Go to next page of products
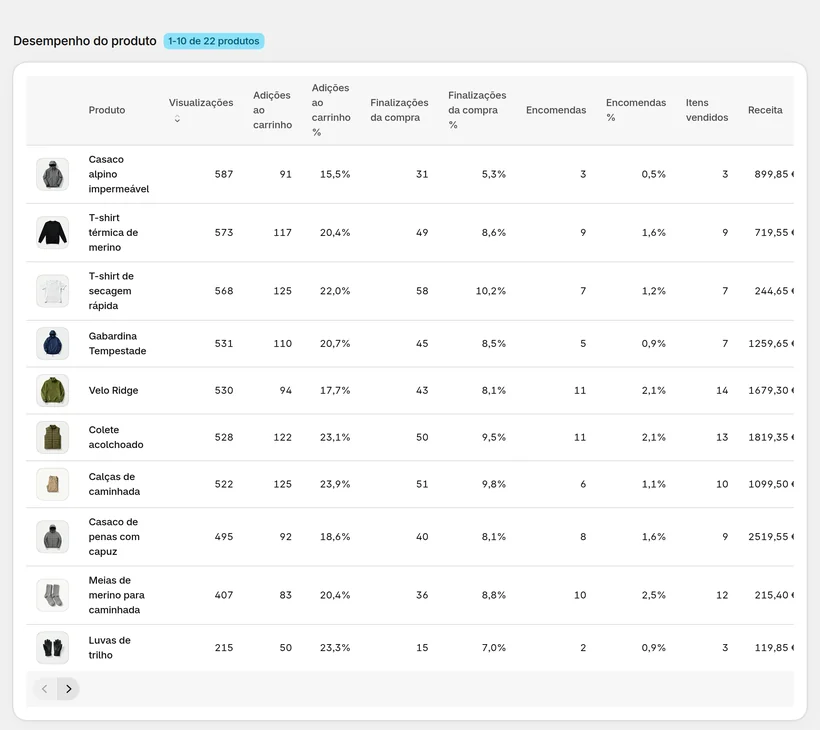 pos(69,689)
